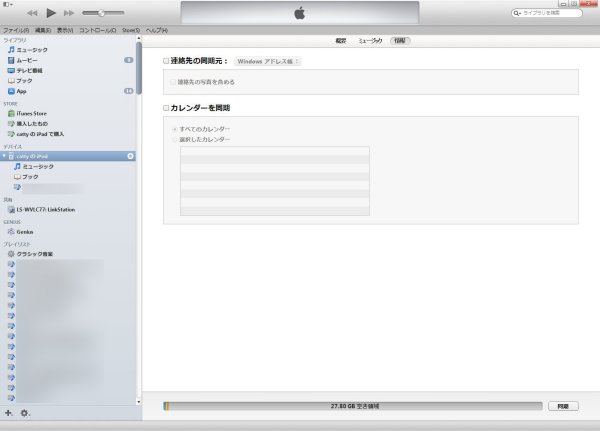Image resolution: width=600 pixels, height=431 pixels.
Task: Open the ミュージック library in the sidebar
Action: [32, 50]
